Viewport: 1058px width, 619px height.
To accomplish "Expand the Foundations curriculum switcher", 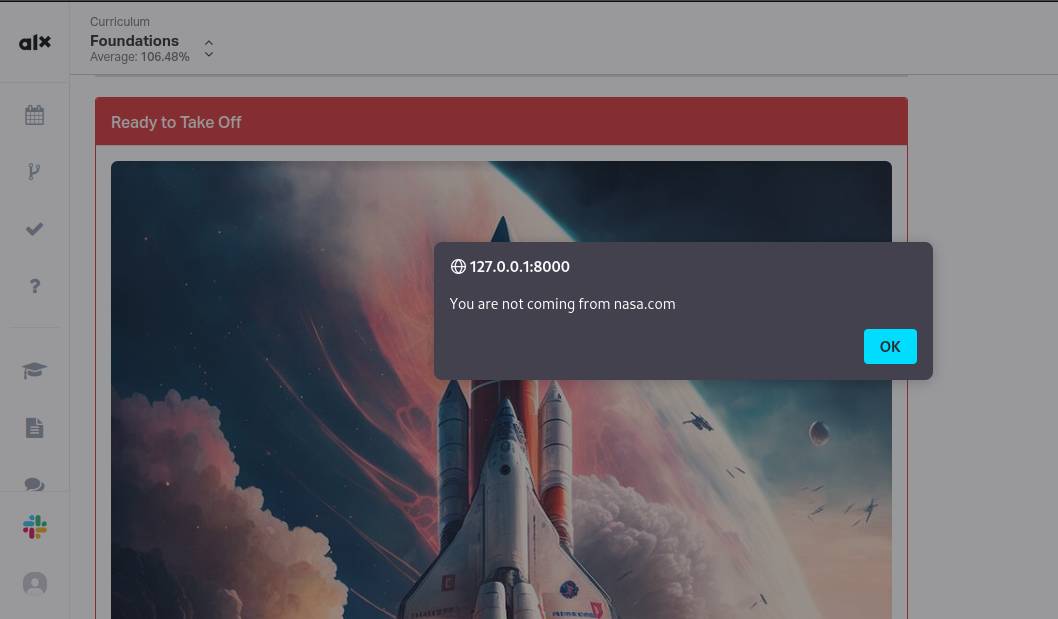I will point(208,49).
